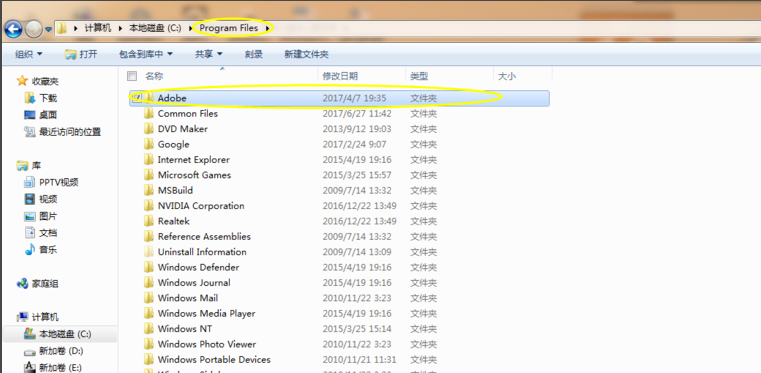Select the Google folder icon
761x373 pixels.
point(149,145)
